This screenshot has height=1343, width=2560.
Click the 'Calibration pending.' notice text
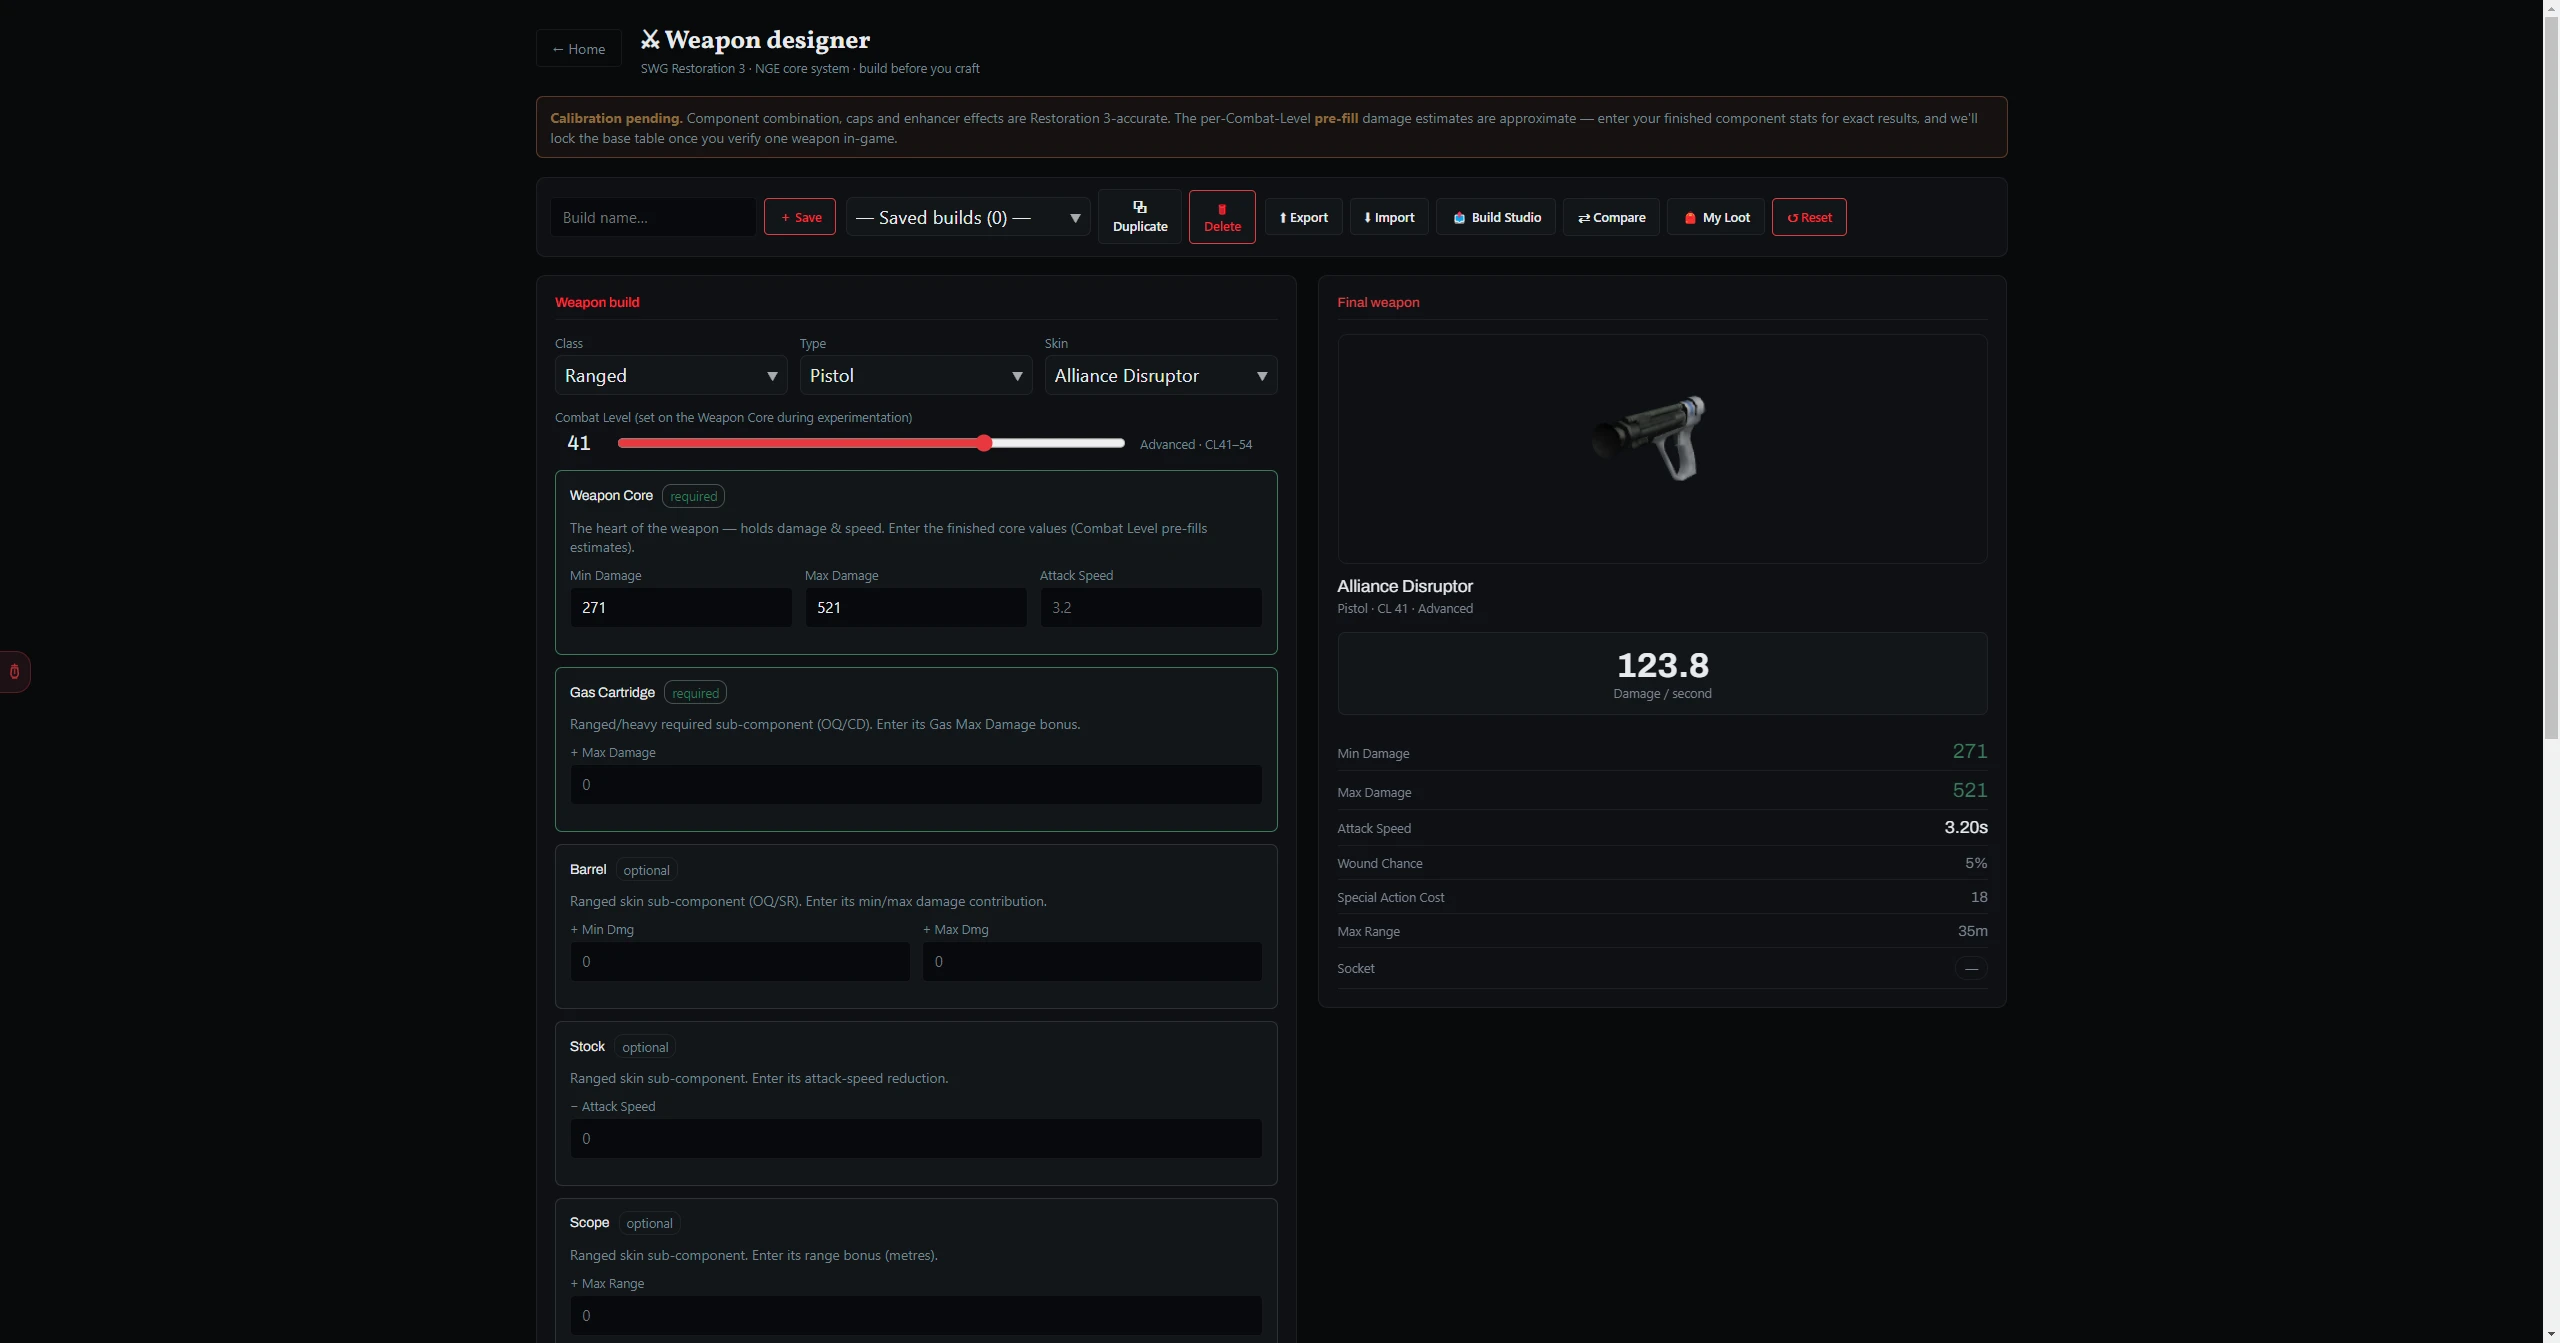click(616, 118)
